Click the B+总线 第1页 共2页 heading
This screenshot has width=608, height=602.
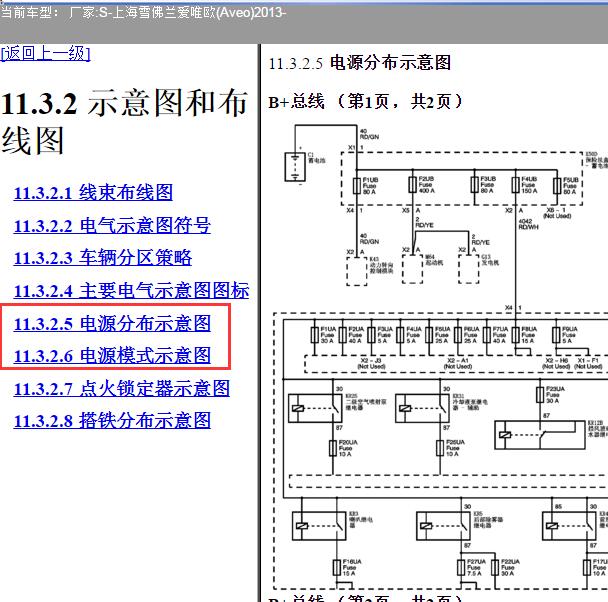click(x=365, y=102)
